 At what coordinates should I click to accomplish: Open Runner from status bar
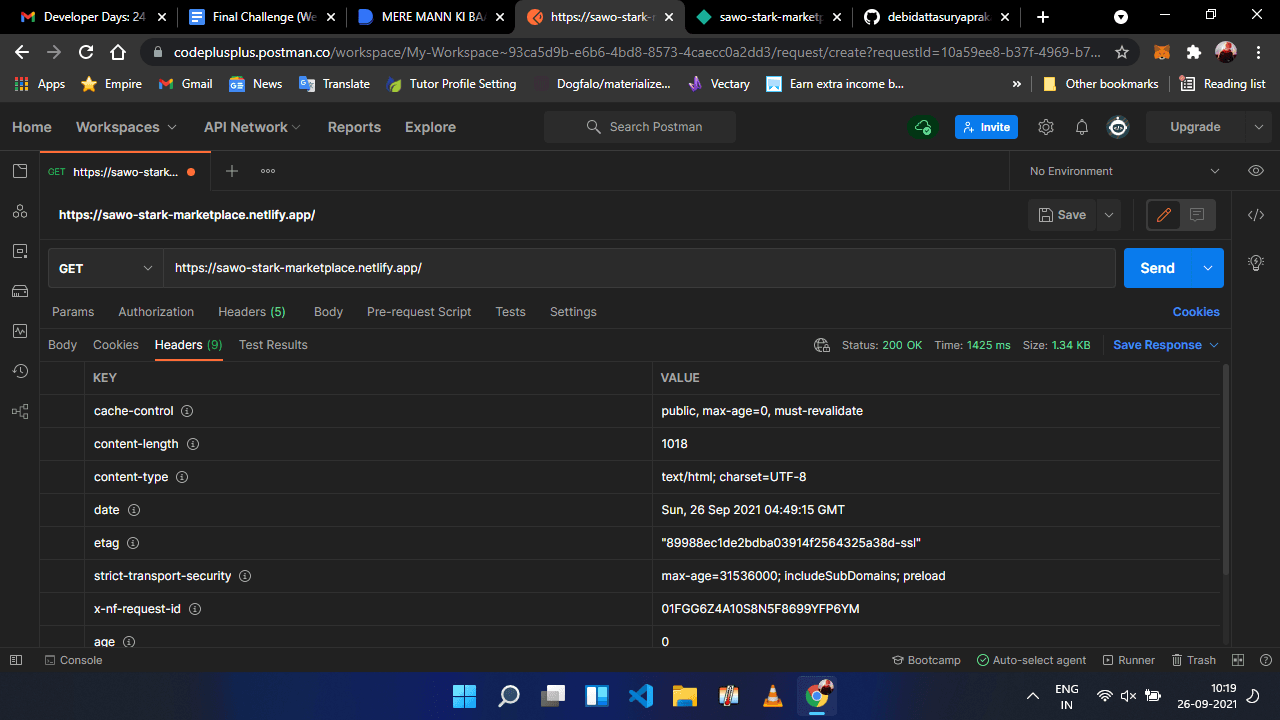[x=1128, y=660]
